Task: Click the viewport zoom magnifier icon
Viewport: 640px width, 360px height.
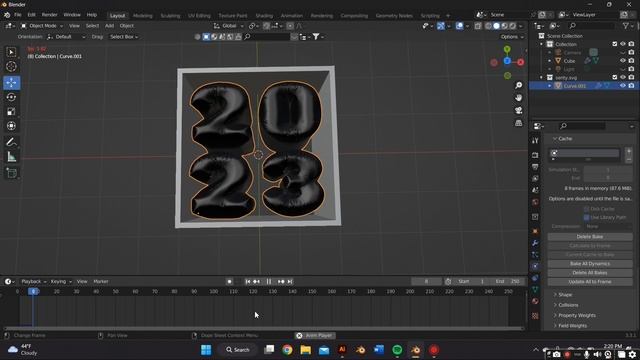Action: pyautogui.click(x=518, y=85)
